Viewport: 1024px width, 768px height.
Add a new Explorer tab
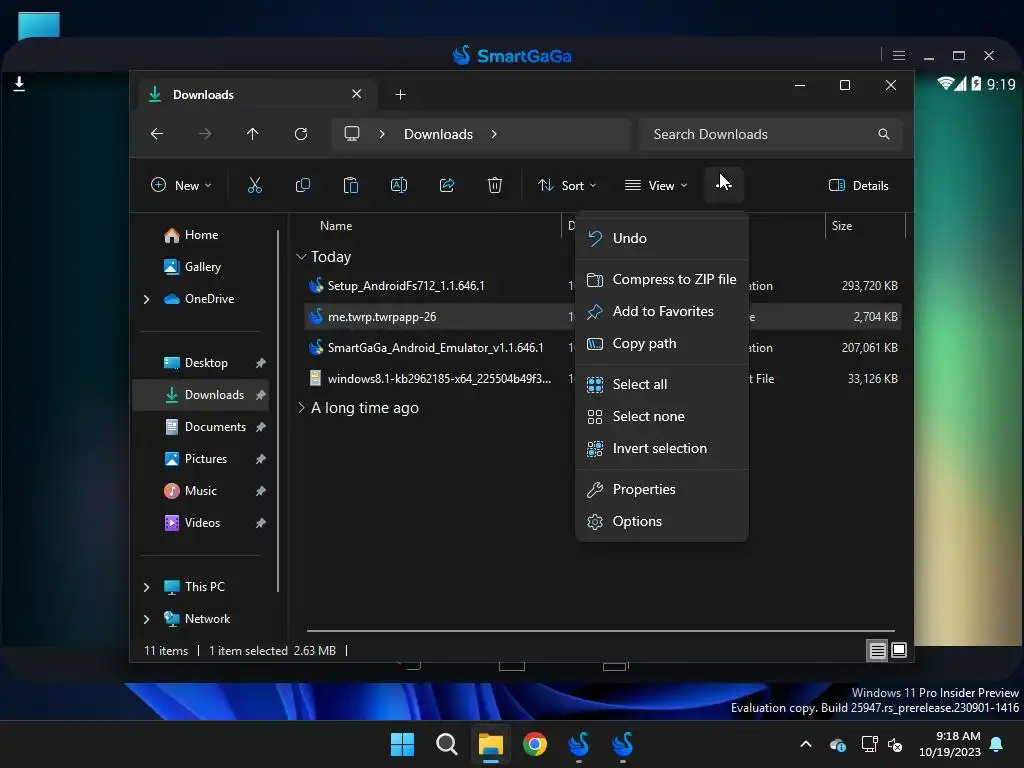[x=400, y=95]
